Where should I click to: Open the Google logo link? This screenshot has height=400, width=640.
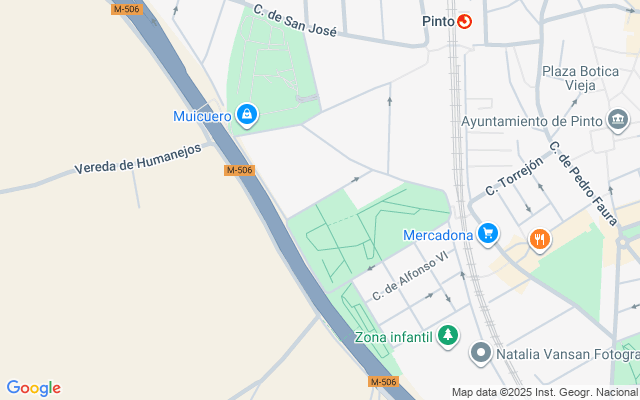(34, 388)
